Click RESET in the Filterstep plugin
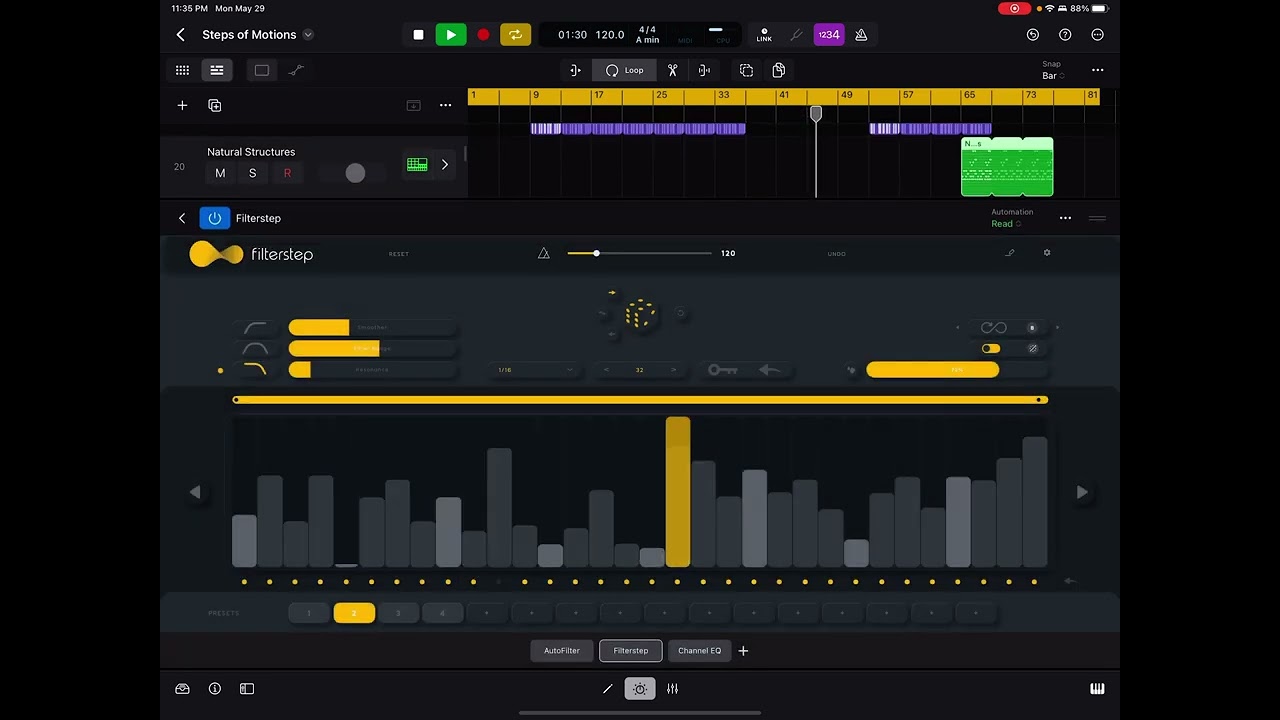The height and width of the screenshot is (720, 1280). (x=399, y=254)
